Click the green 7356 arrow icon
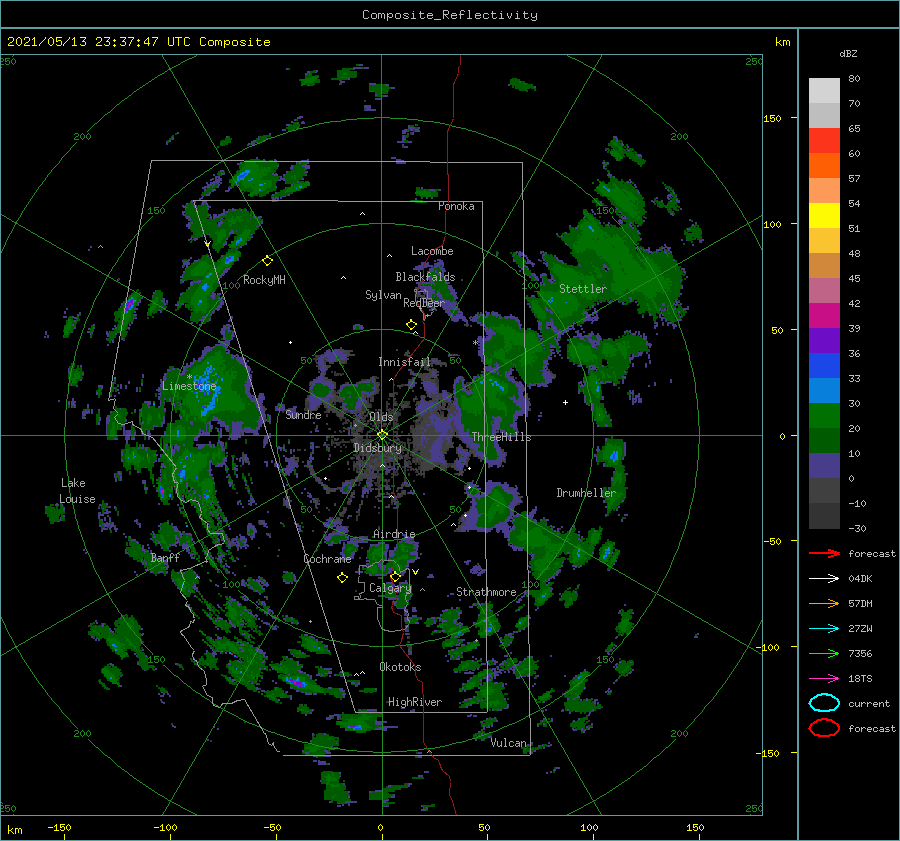Screen dimensions: 900x841 click(x=824, y=653)
